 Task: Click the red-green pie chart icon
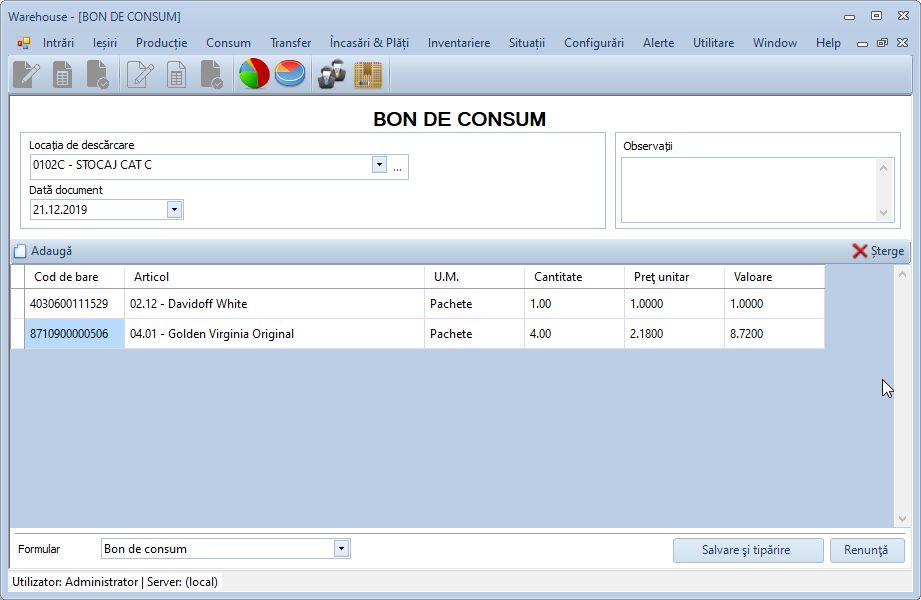(x=254, y=75)
